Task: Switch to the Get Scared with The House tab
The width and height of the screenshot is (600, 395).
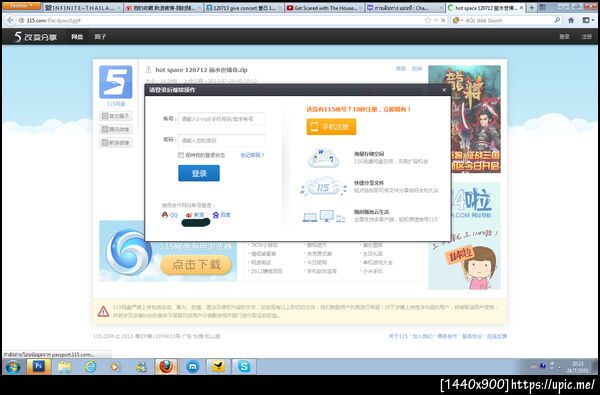Action: tap(324, 8)
